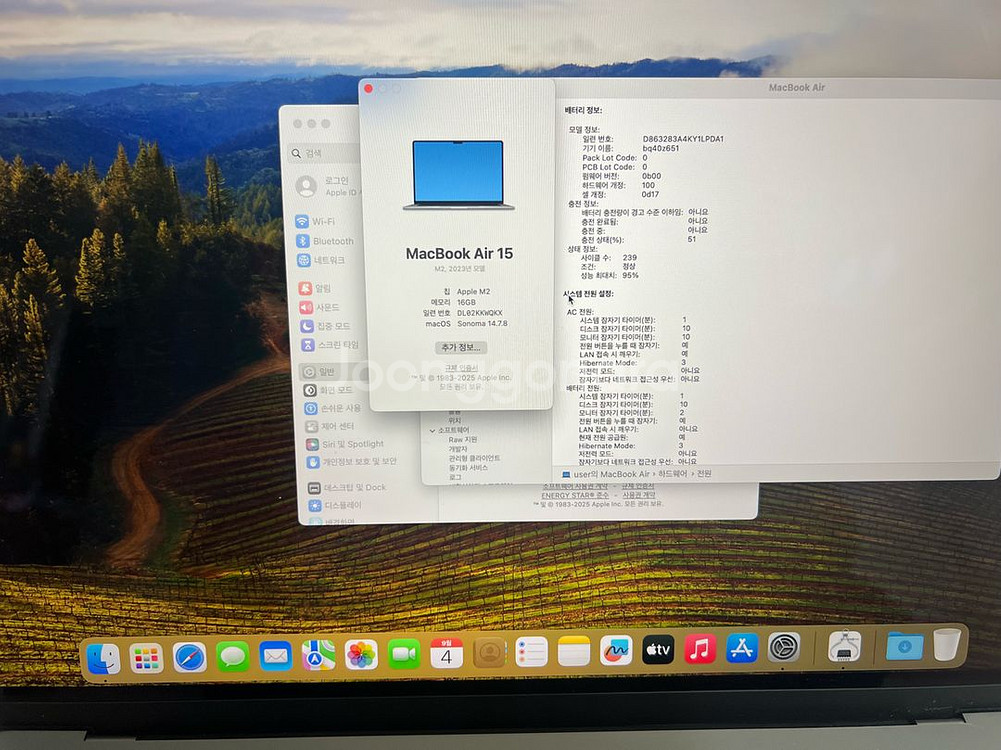1001x750 pixels.
Task: Open 데스크탑 및 Dock settings
Action: point(347,488)
